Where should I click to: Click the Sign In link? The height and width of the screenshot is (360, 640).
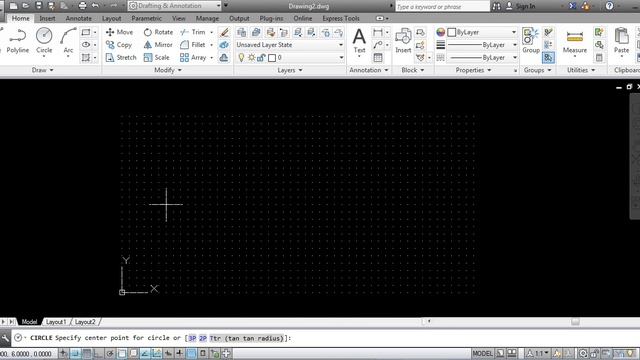[x=525, y=6]
